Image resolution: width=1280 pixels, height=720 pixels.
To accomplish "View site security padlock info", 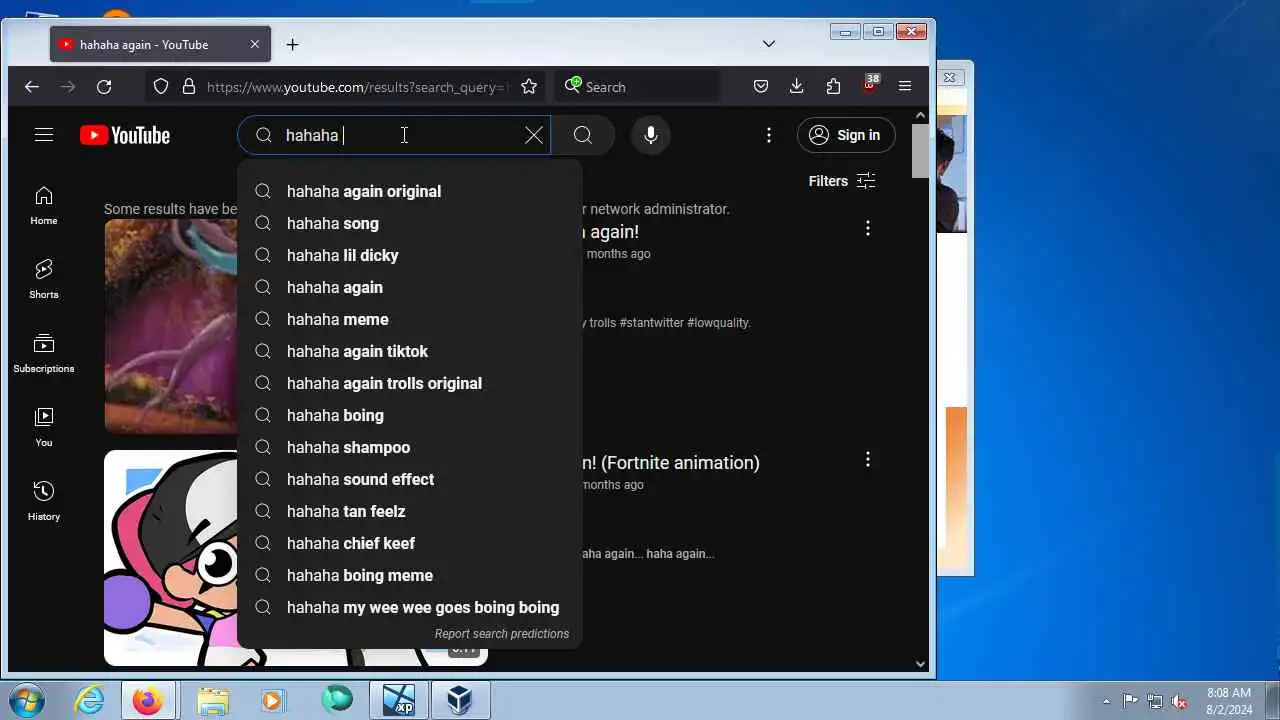I will click(x=189, y=87).
